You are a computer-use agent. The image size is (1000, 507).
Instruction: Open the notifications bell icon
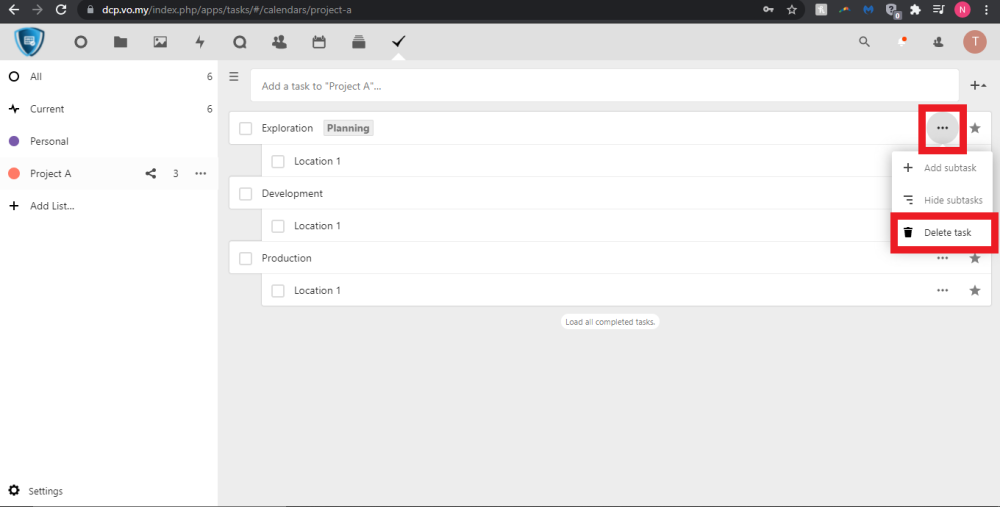pyautogui.click(x=903, y=42)
